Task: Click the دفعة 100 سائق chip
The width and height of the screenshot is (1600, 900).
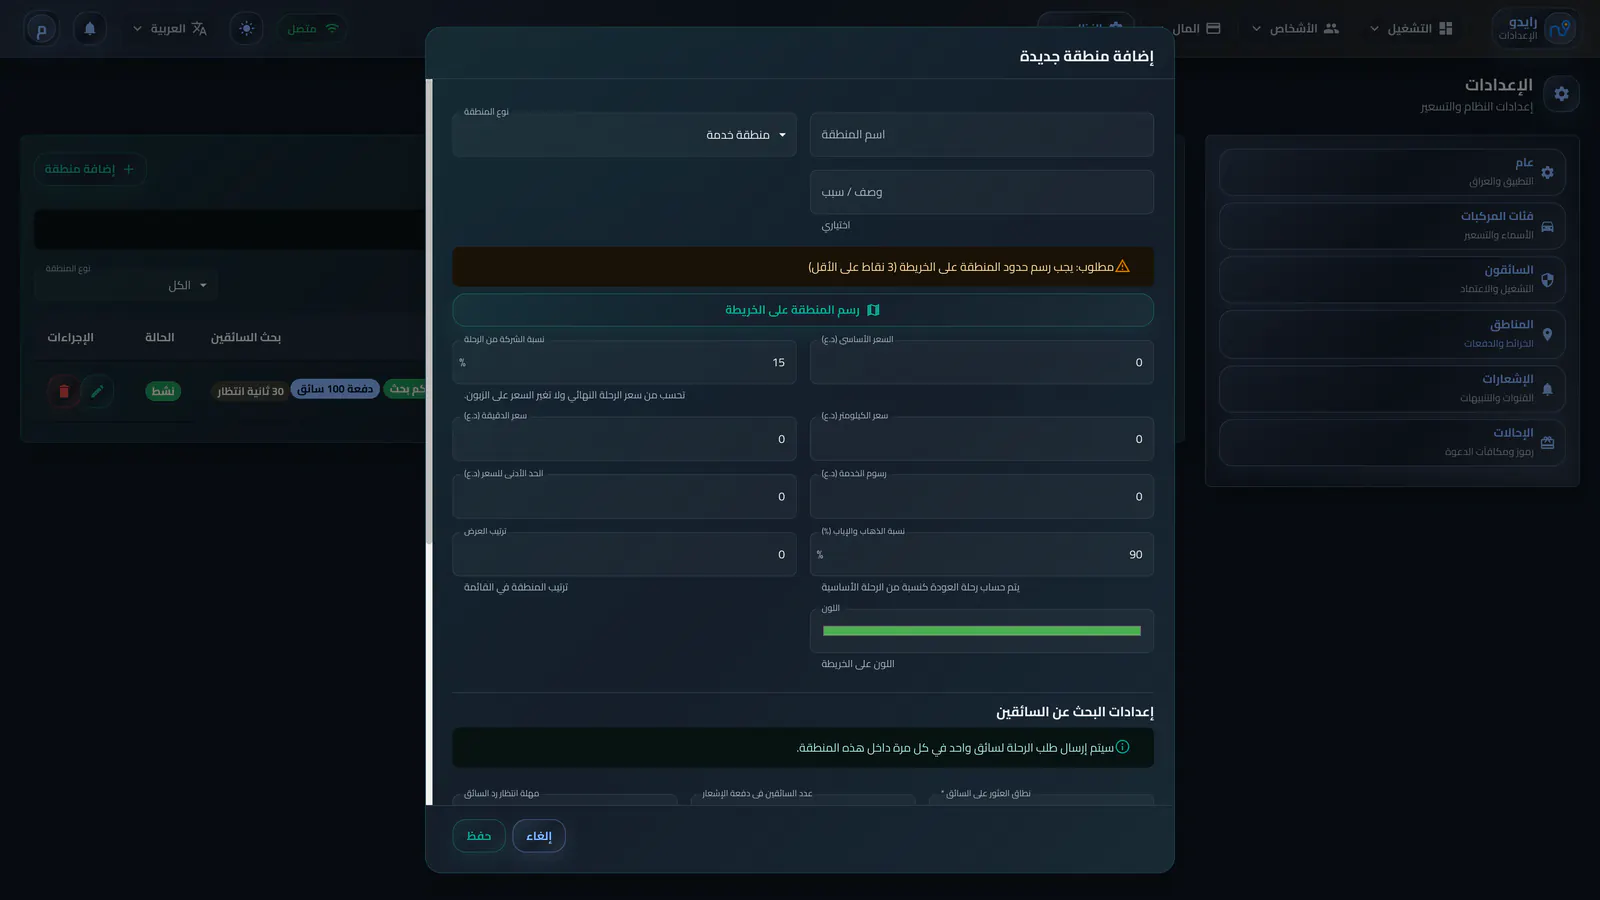Action: click(335, 389)
